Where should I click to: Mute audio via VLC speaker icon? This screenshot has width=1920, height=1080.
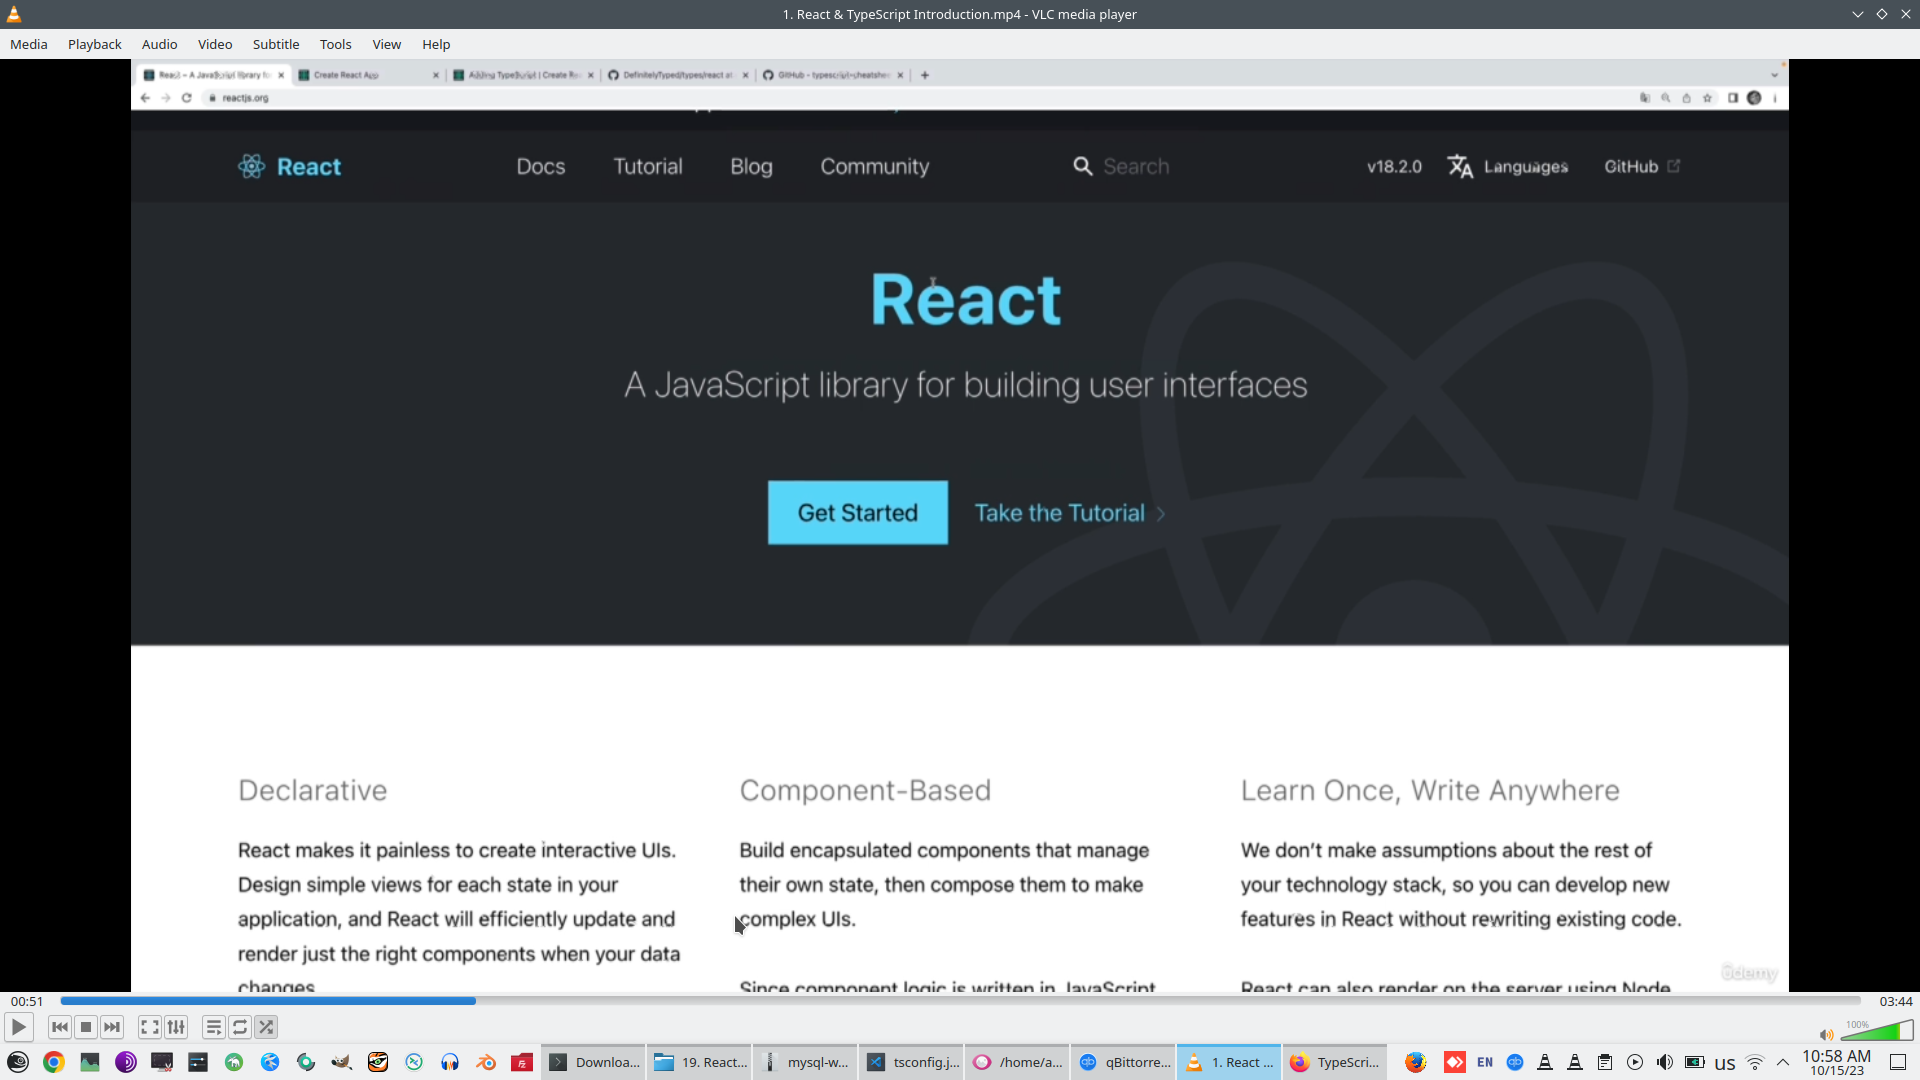pos(1826,1035)
